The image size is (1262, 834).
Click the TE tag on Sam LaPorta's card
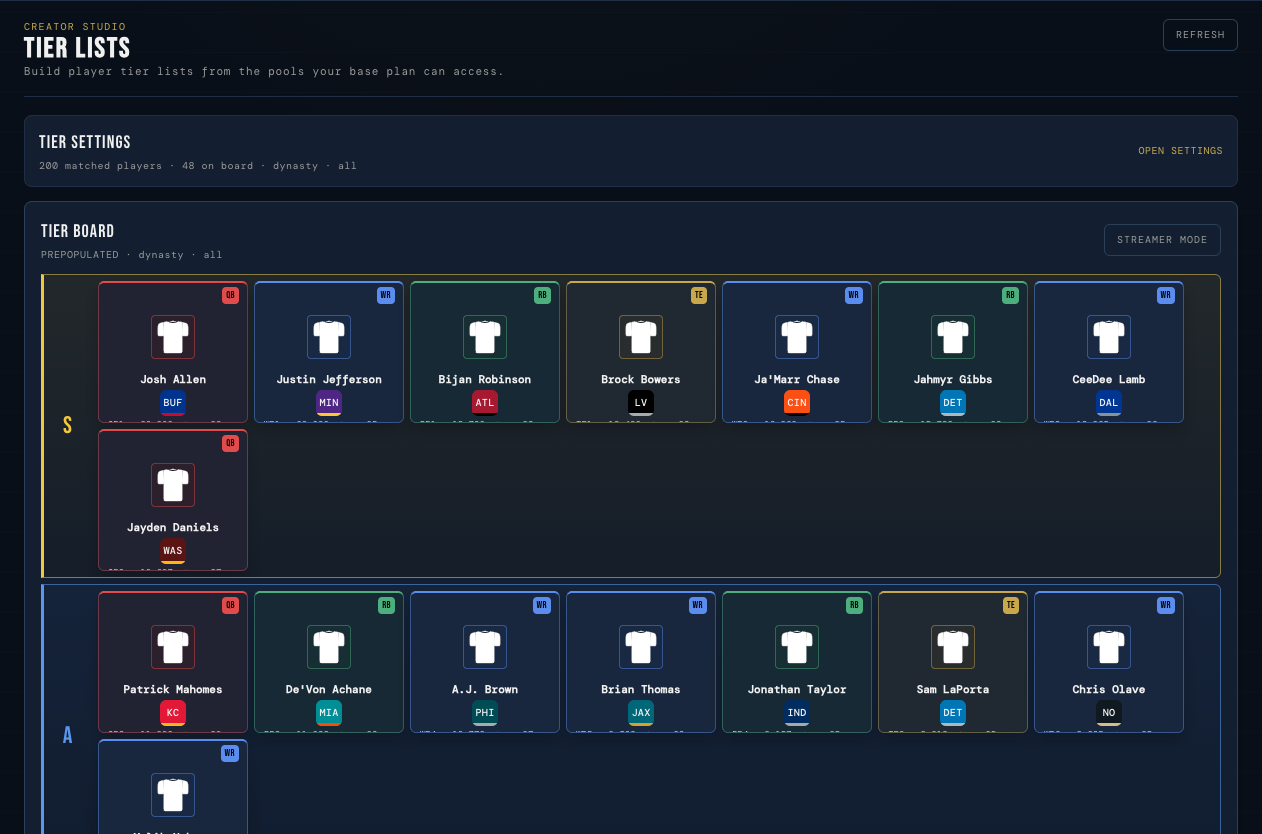pyautogui.click(x=1010, y=605)
